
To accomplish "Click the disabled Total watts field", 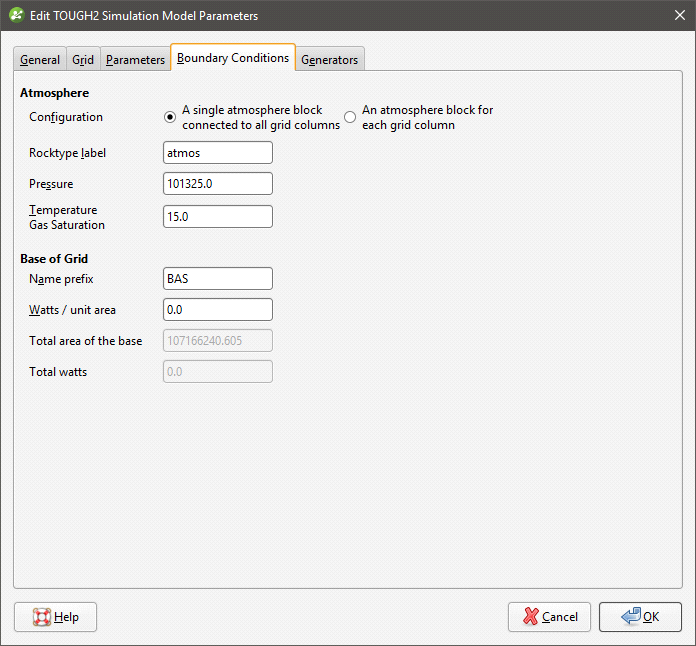I will (218, 372).
